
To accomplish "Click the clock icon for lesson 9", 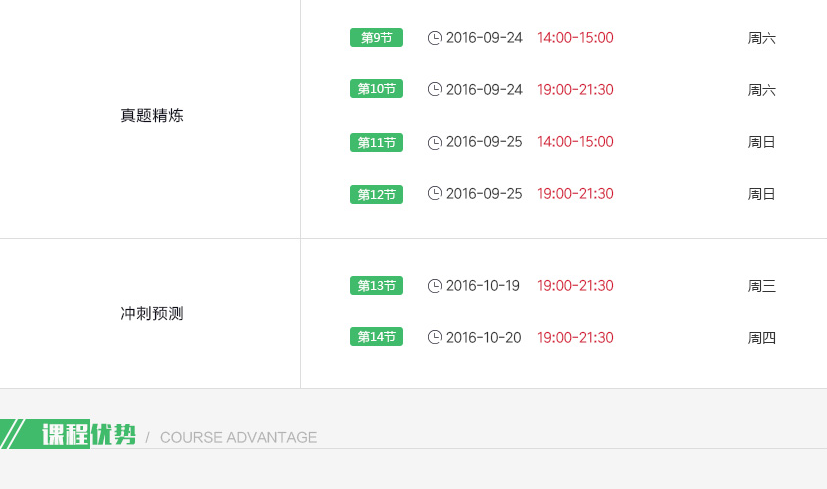I will pyautogui.click(x=434, y=38).
